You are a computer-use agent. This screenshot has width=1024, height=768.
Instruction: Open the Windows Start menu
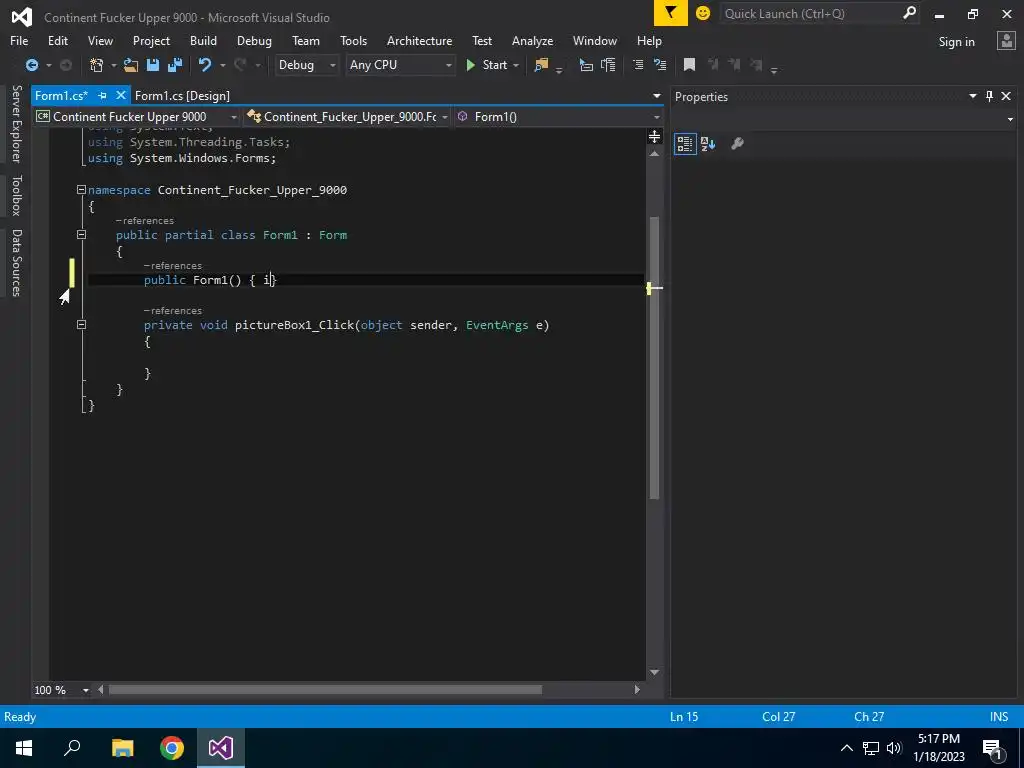pyautogui.click(x=24, y=748)
